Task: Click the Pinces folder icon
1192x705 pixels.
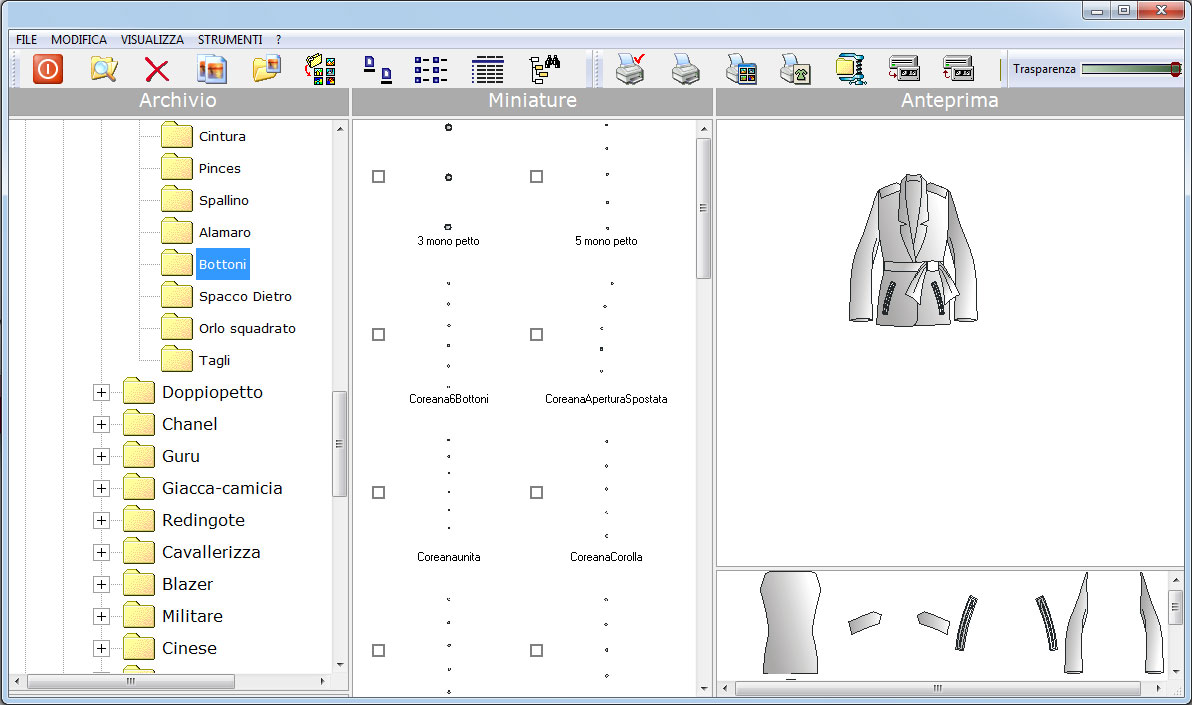Action: point(176,167)
